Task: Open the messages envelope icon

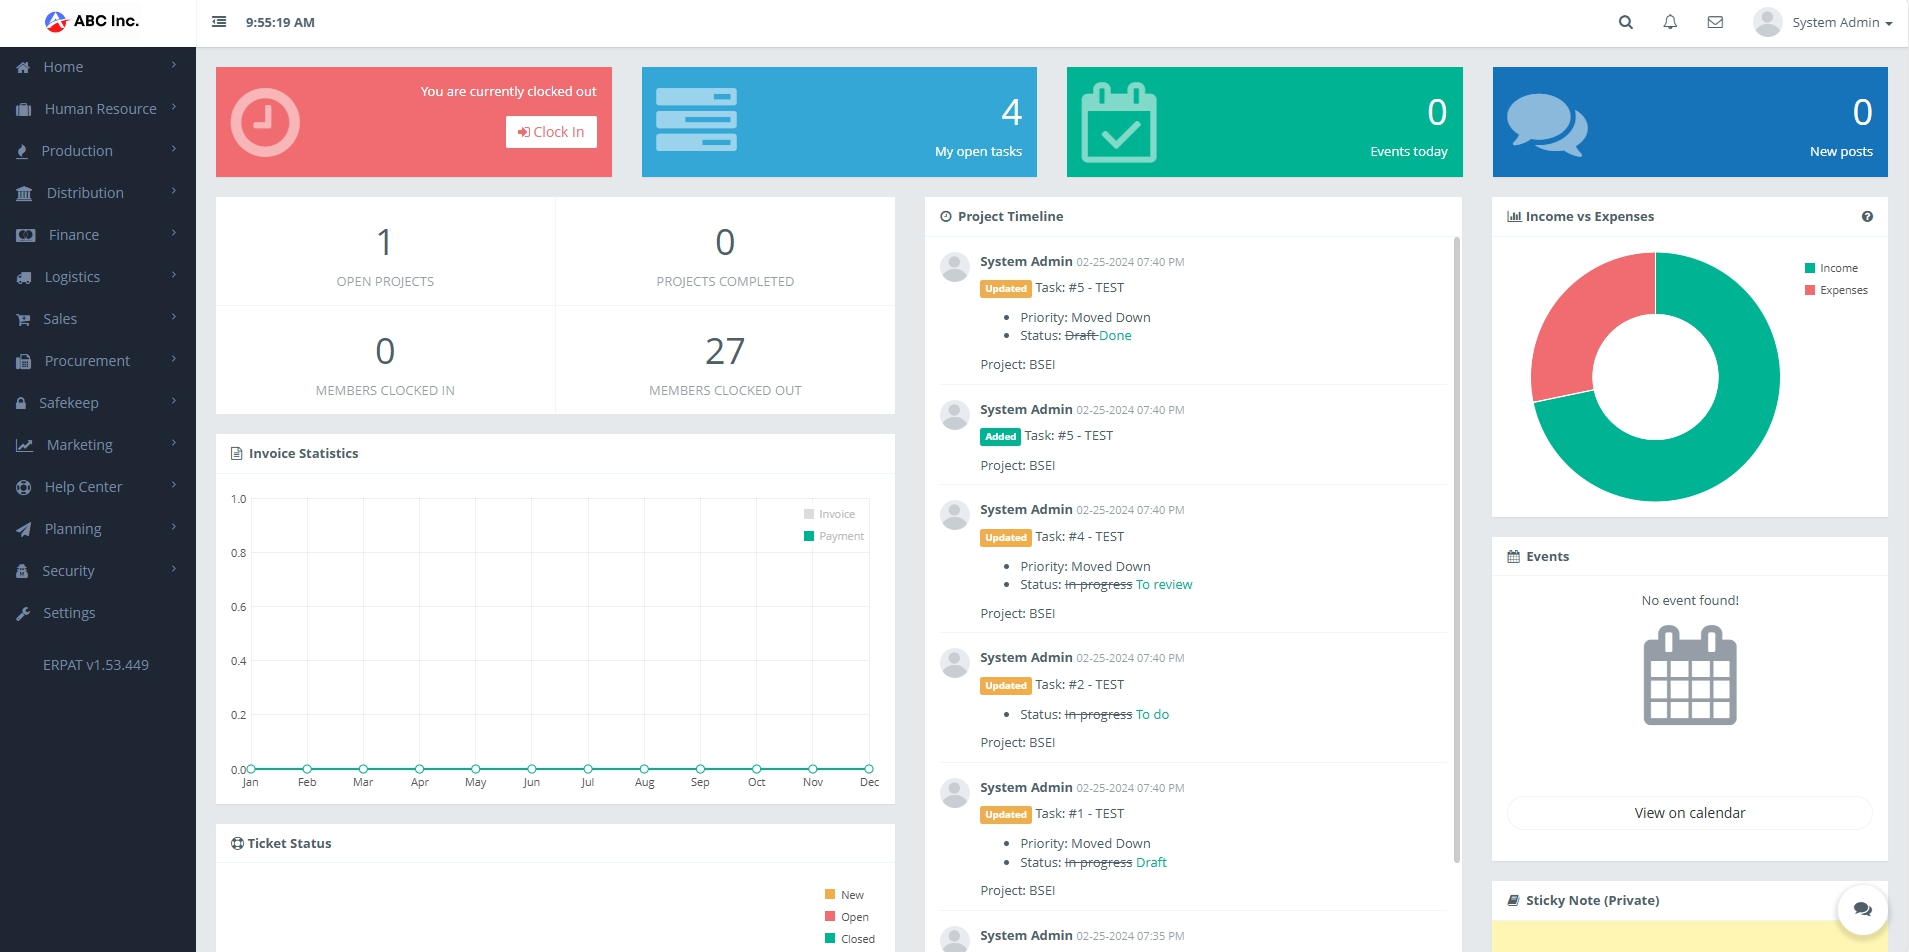Action: [x=1715, y=22]
